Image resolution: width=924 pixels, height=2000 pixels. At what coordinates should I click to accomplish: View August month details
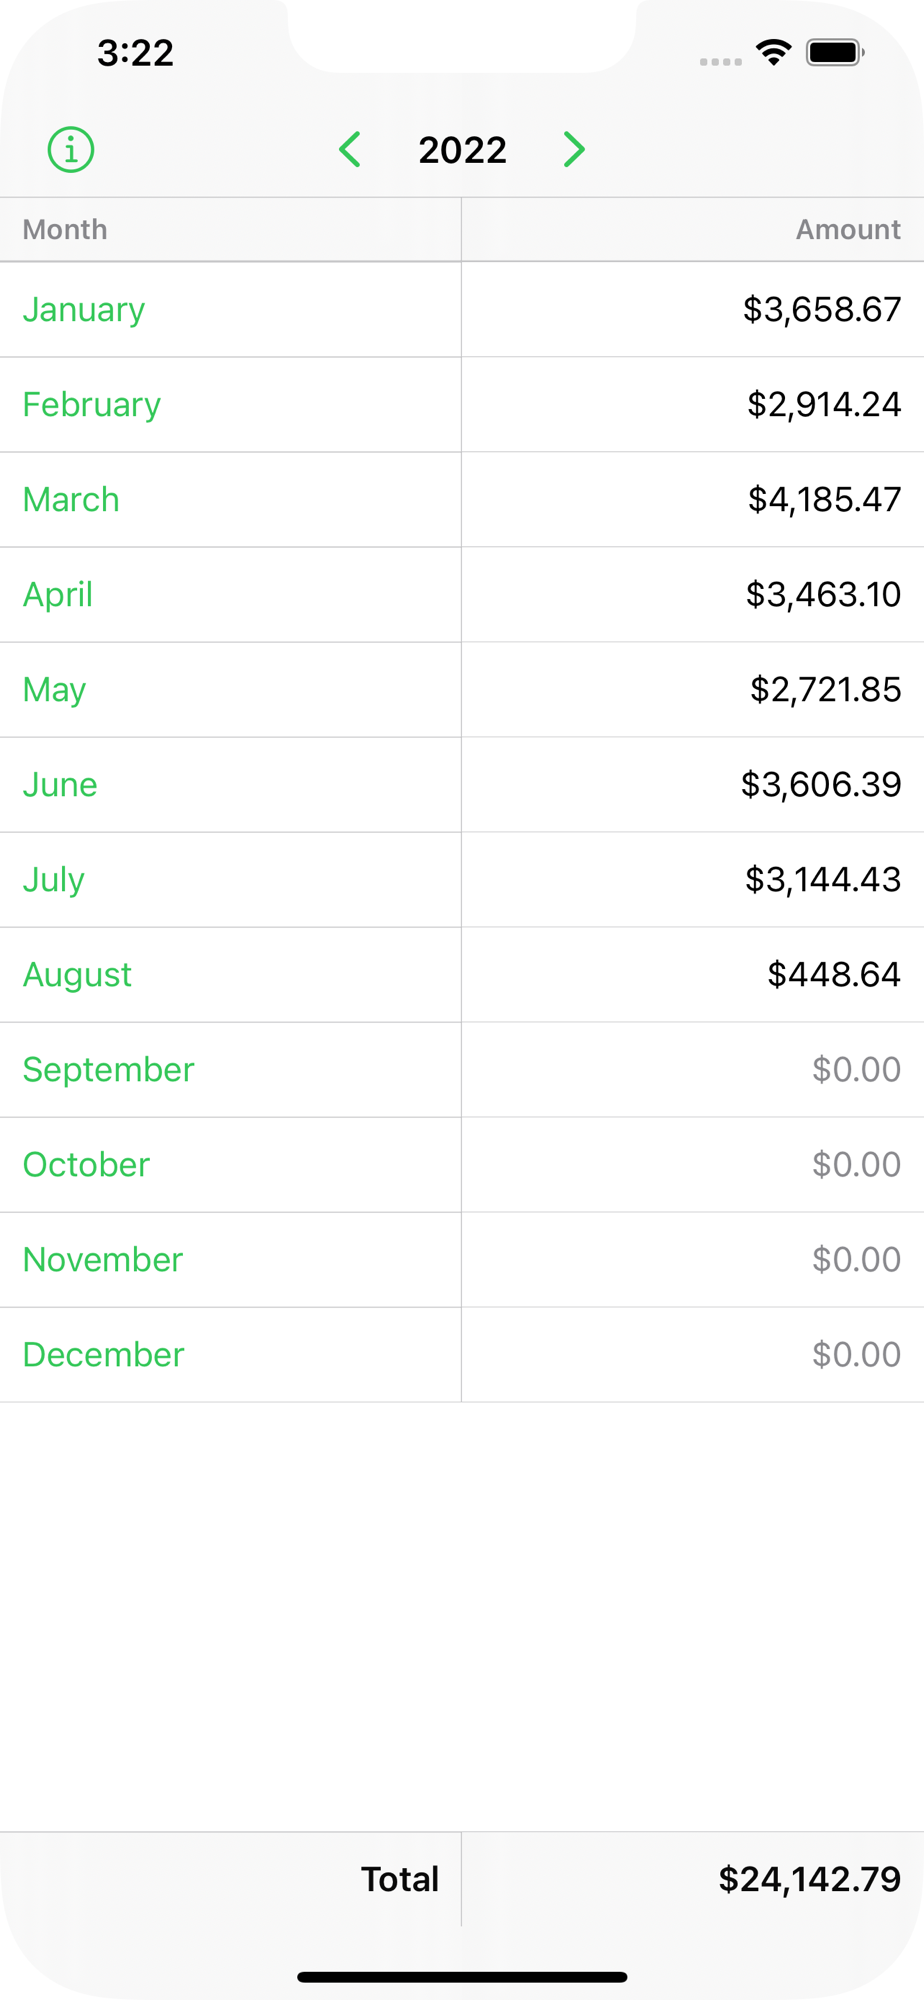click(x=77, y=975)
